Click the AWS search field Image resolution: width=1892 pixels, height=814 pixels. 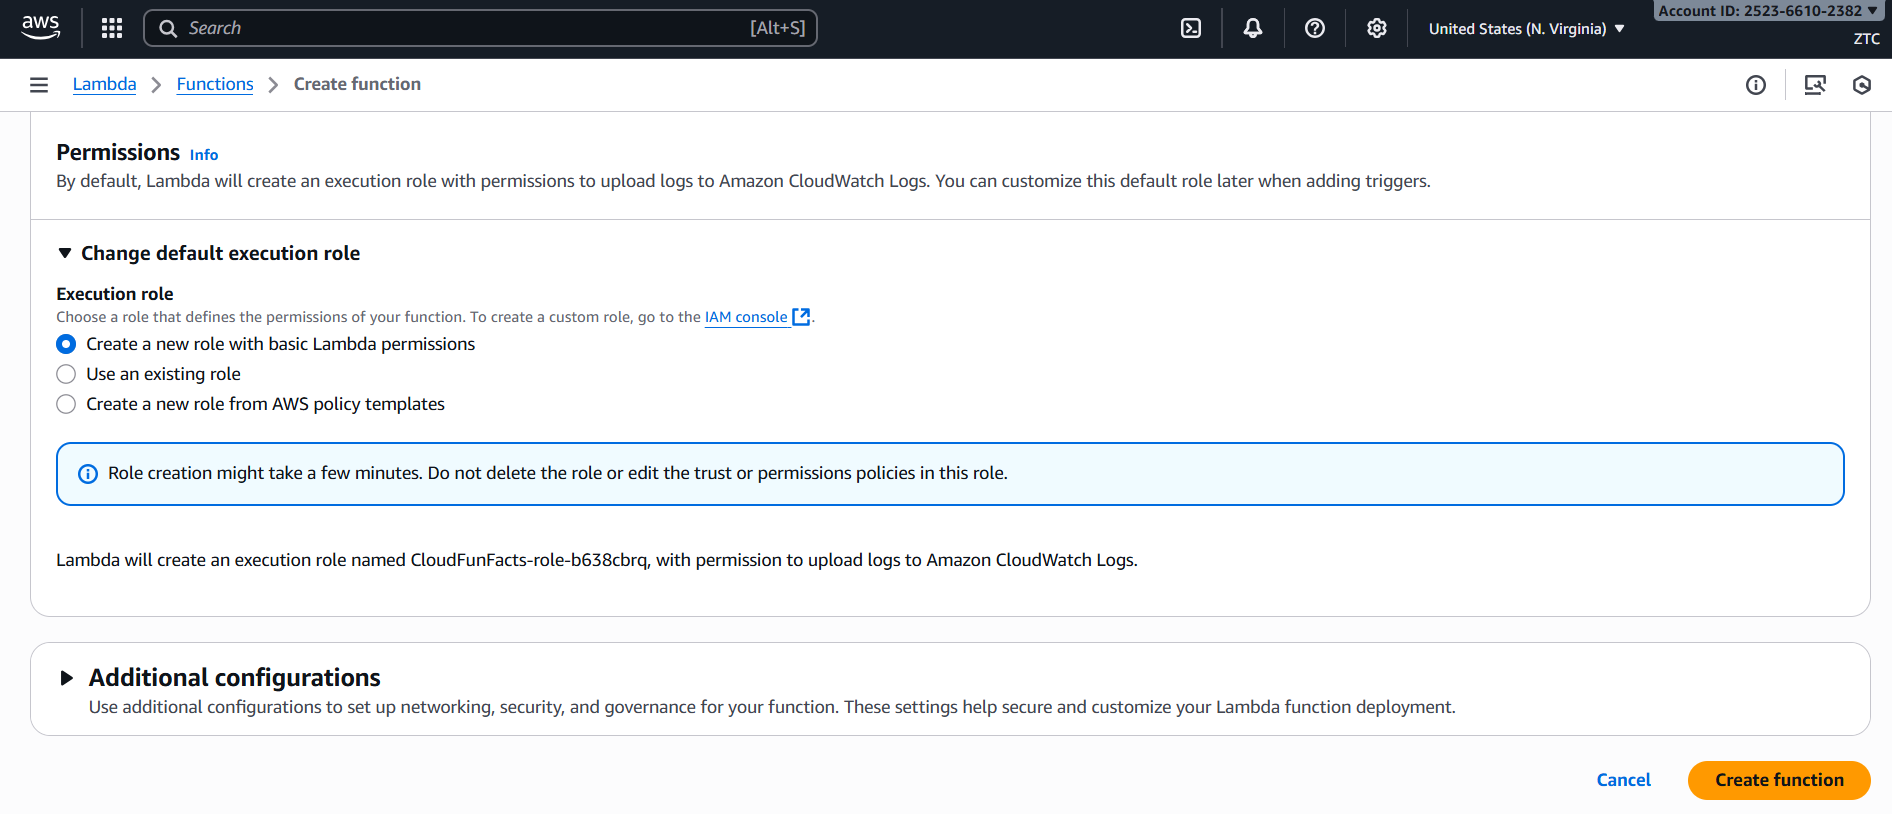pyautogui.click(x=480, y=28)
